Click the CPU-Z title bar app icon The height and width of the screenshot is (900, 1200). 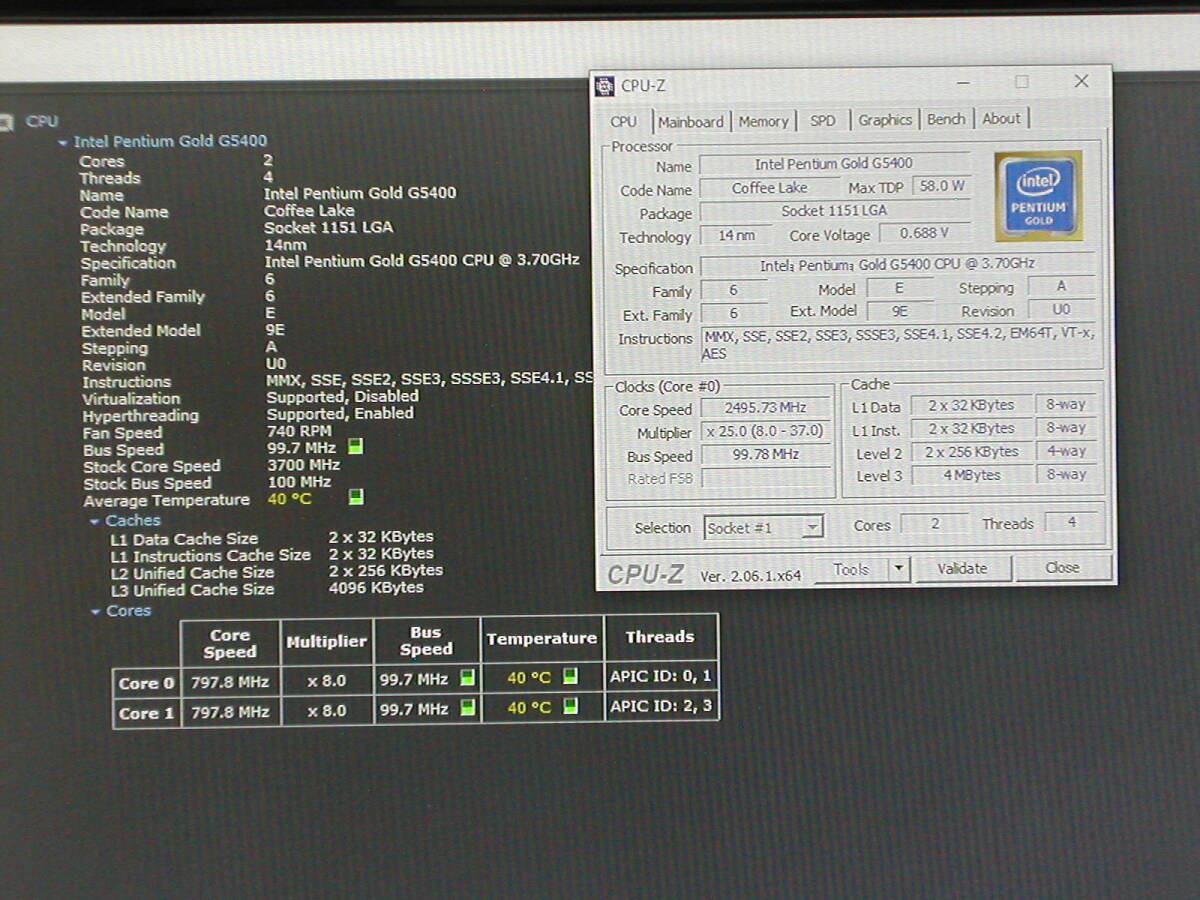click(605, 85)
